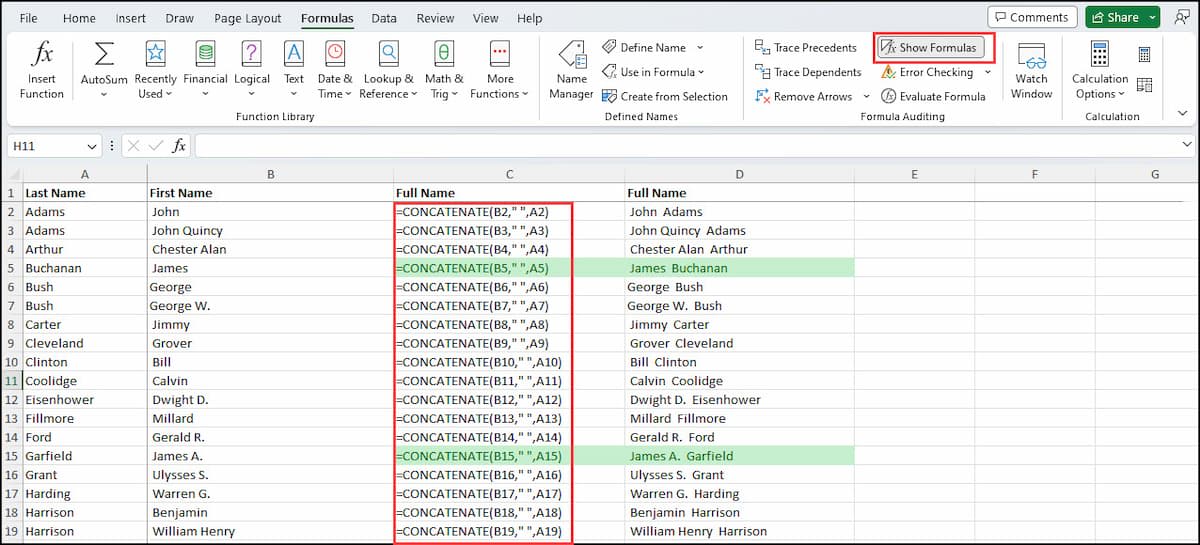Switch to the View tab
Image resolution: width=1200 pixels, height=545 pixels.
click(x=485, y=18)
